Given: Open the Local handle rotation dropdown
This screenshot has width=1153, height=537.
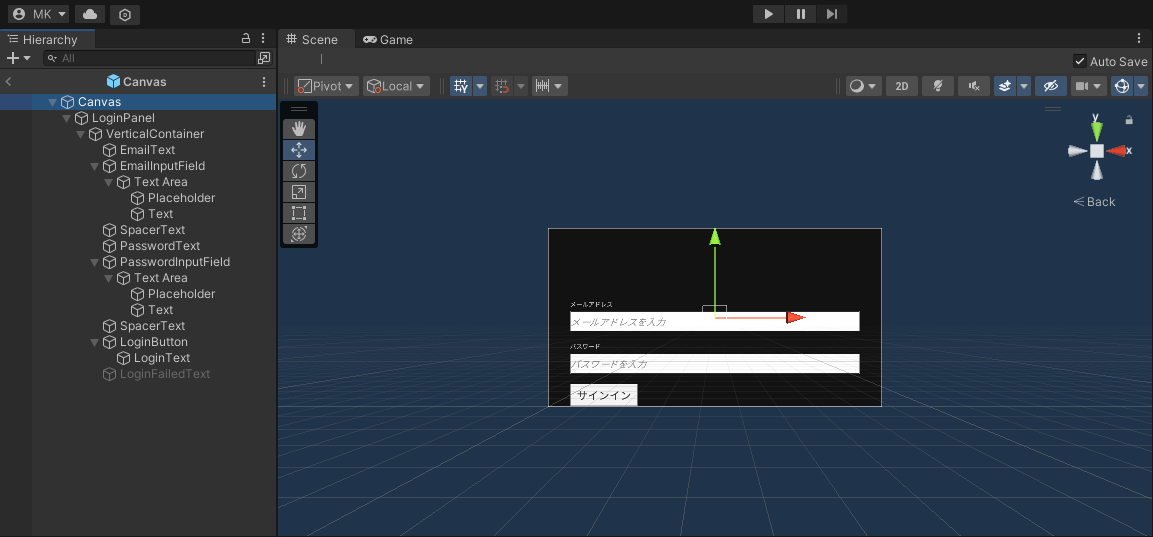Looking at the screenshot, I should point(397,86).
